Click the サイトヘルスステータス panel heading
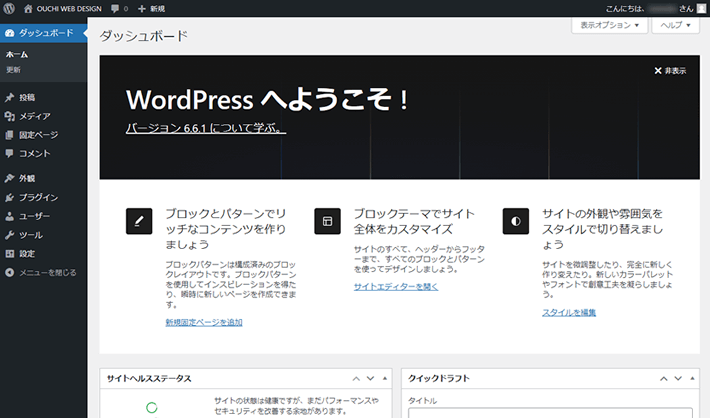The height and width of the screenshot is (418, 710). (149, 379)
